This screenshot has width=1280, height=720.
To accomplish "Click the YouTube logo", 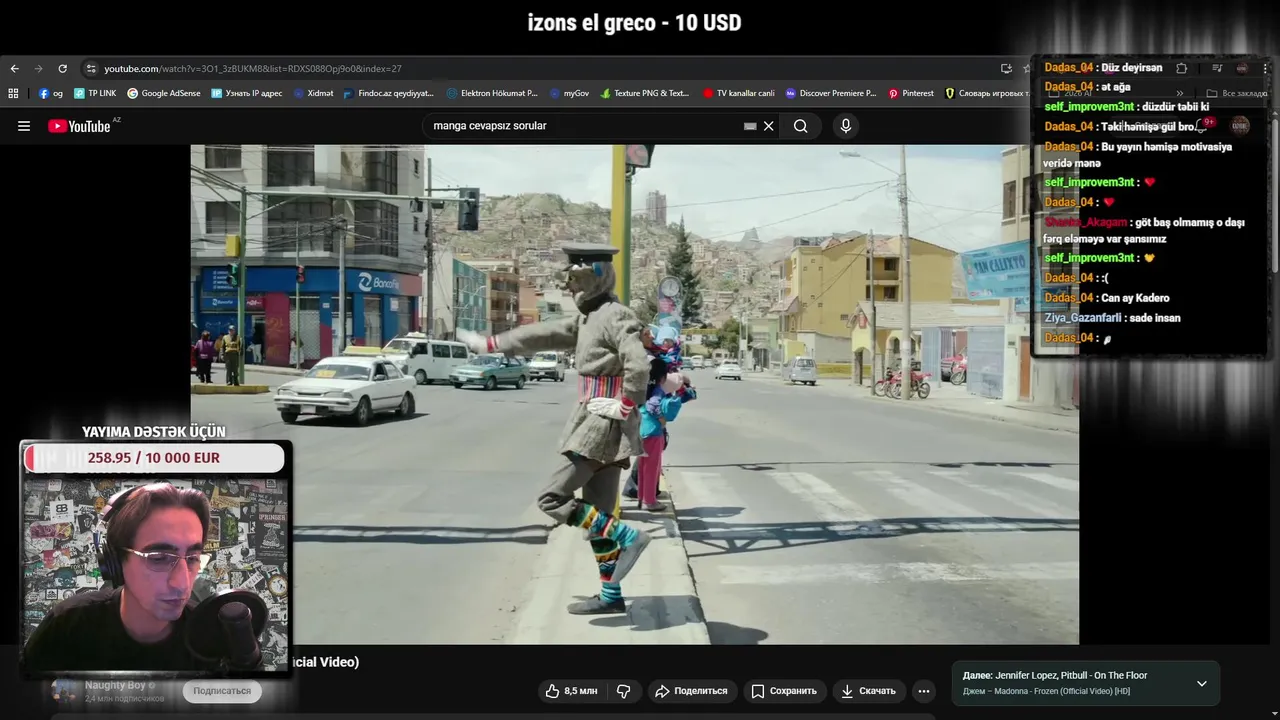I will click(79, 126).
